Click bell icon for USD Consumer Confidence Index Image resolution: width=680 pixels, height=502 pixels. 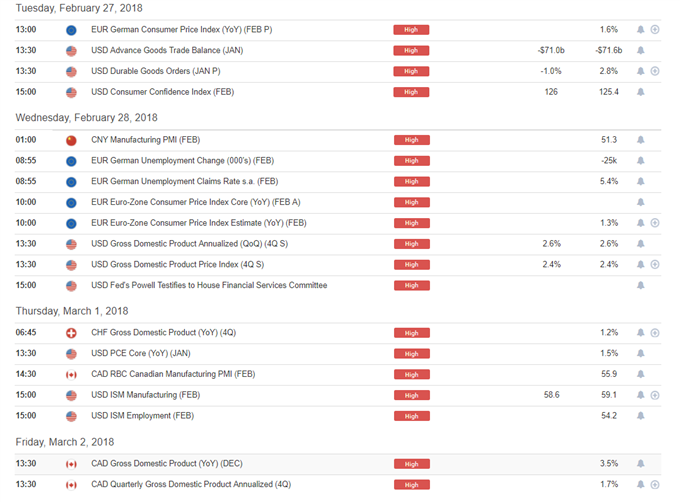[x=641, y=92]
